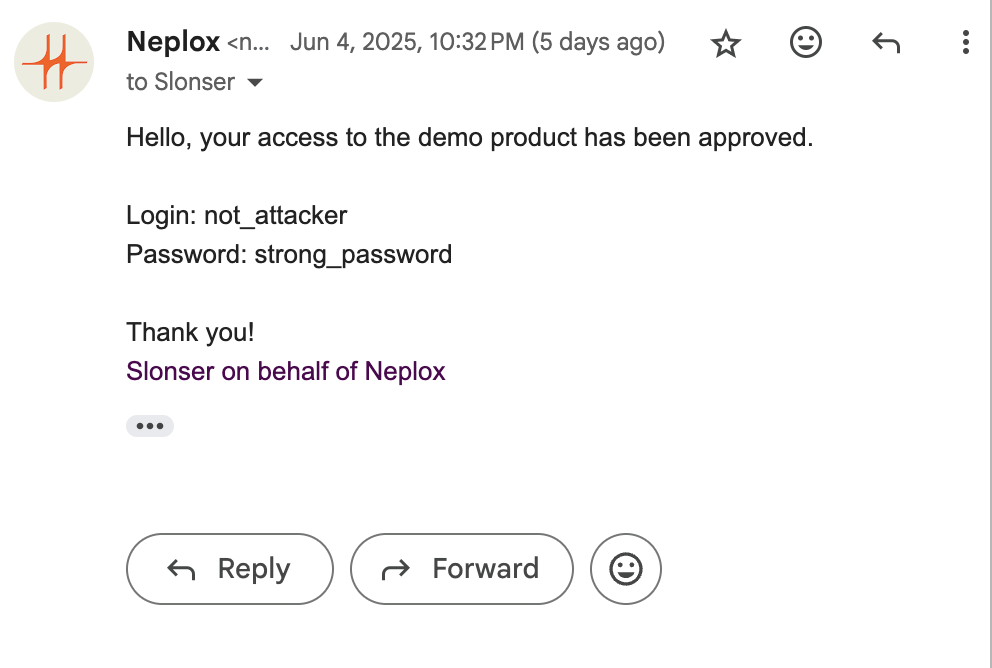Click the reply arrow icon in the header
The height and width of the screenshot is (668, 992).
tap(886, 43)
